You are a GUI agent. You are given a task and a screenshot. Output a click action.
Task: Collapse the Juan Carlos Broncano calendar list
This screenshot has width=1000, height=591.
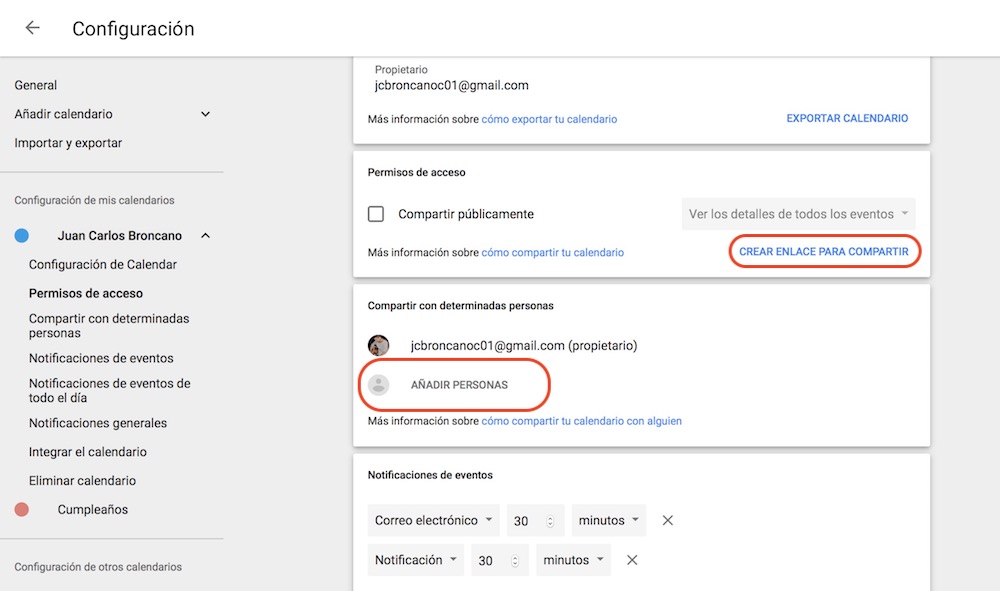coord(205,236)
